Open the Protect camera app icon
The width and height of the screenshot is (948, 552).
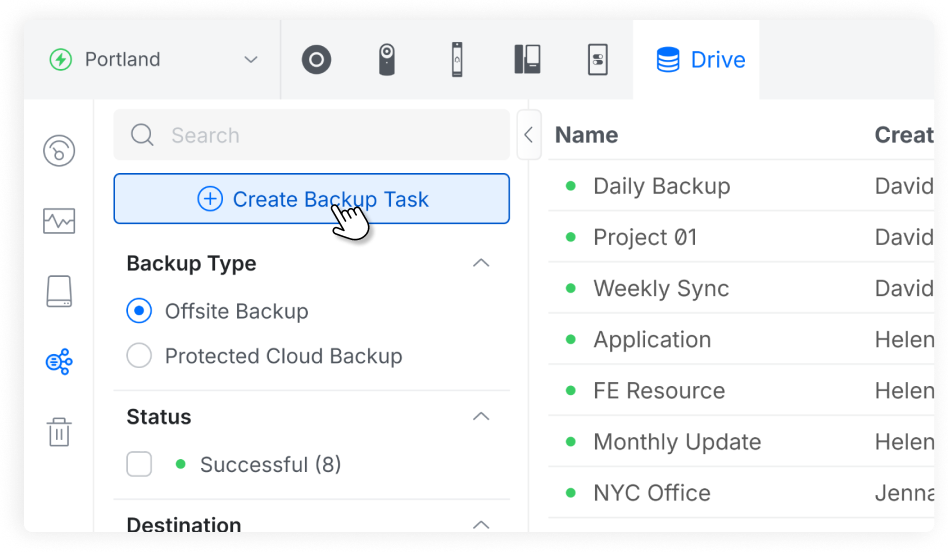[x=387, y=60]
